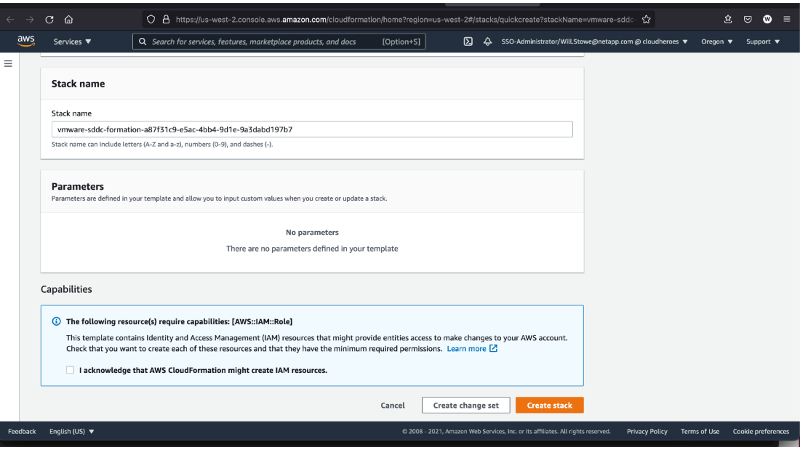The image size is (800, 450).
Task: Toggle the left hamburger navigation menu
Action: click(x=9, y=64)
